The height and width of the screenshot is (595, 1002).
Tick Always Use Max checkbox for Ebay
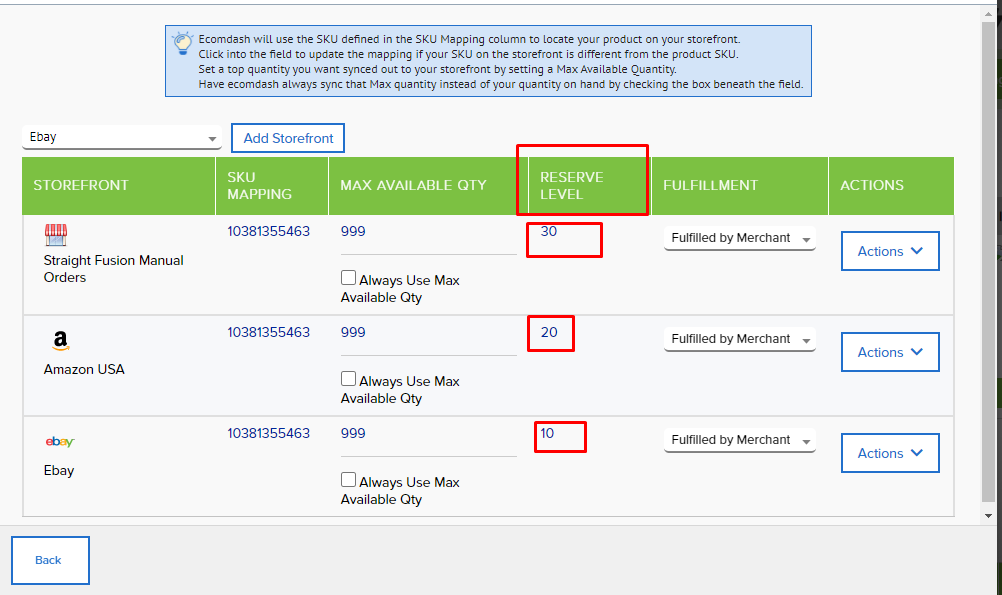348,480
